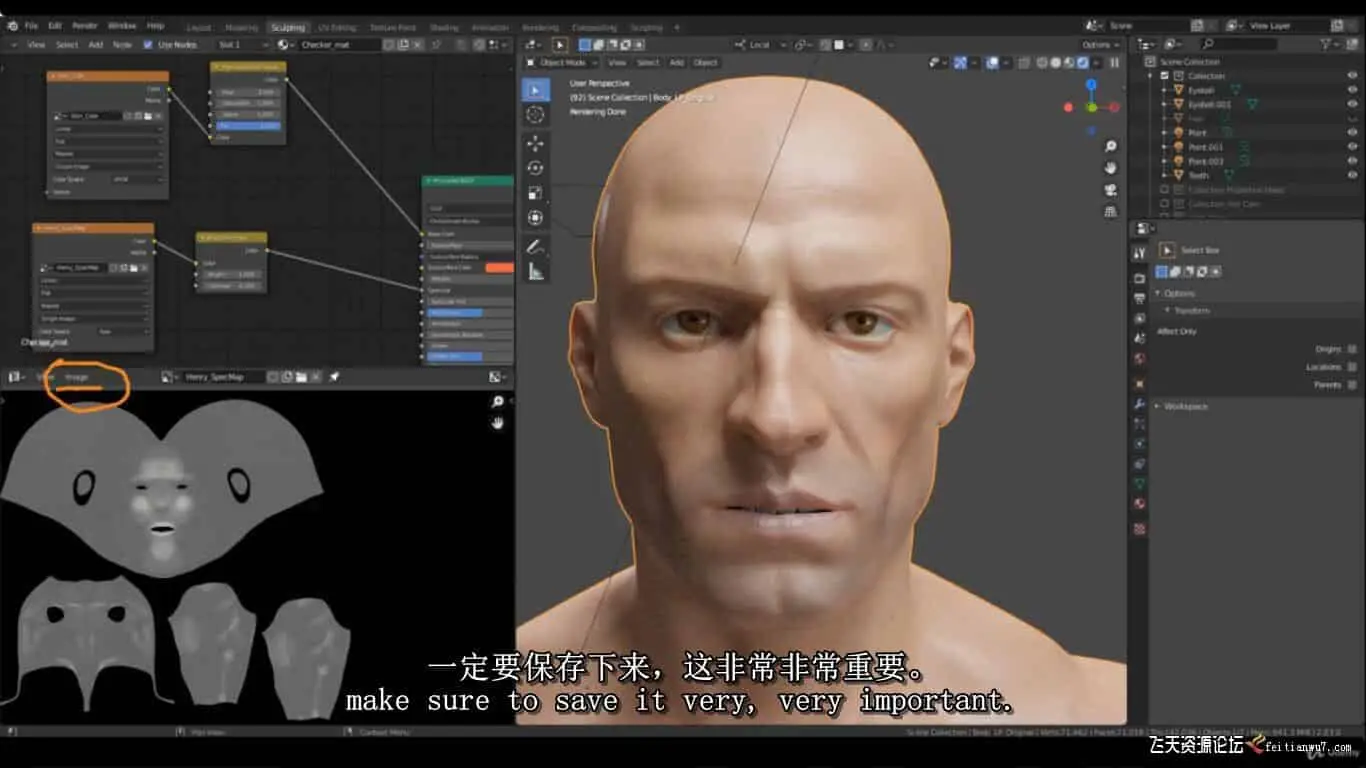Pick the Annotate pencil tool

click(x=535, y=246)
